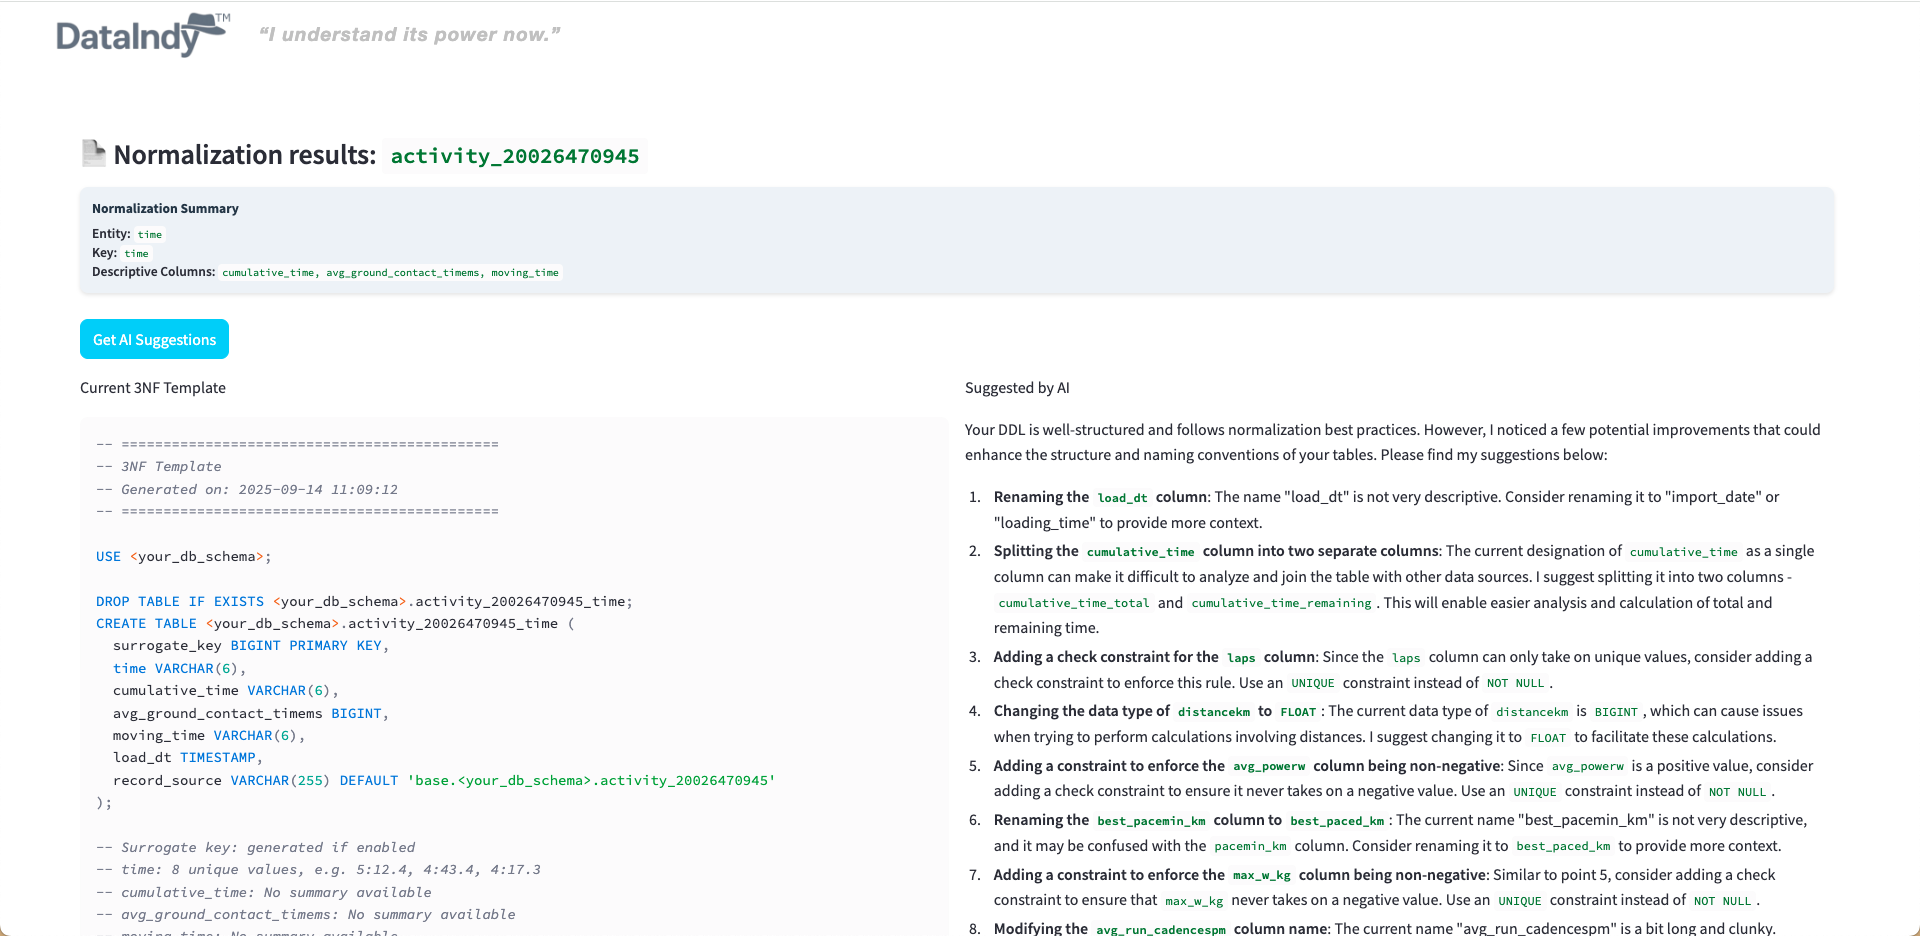Click the Entity value badge labeled time

click(149, 234)
